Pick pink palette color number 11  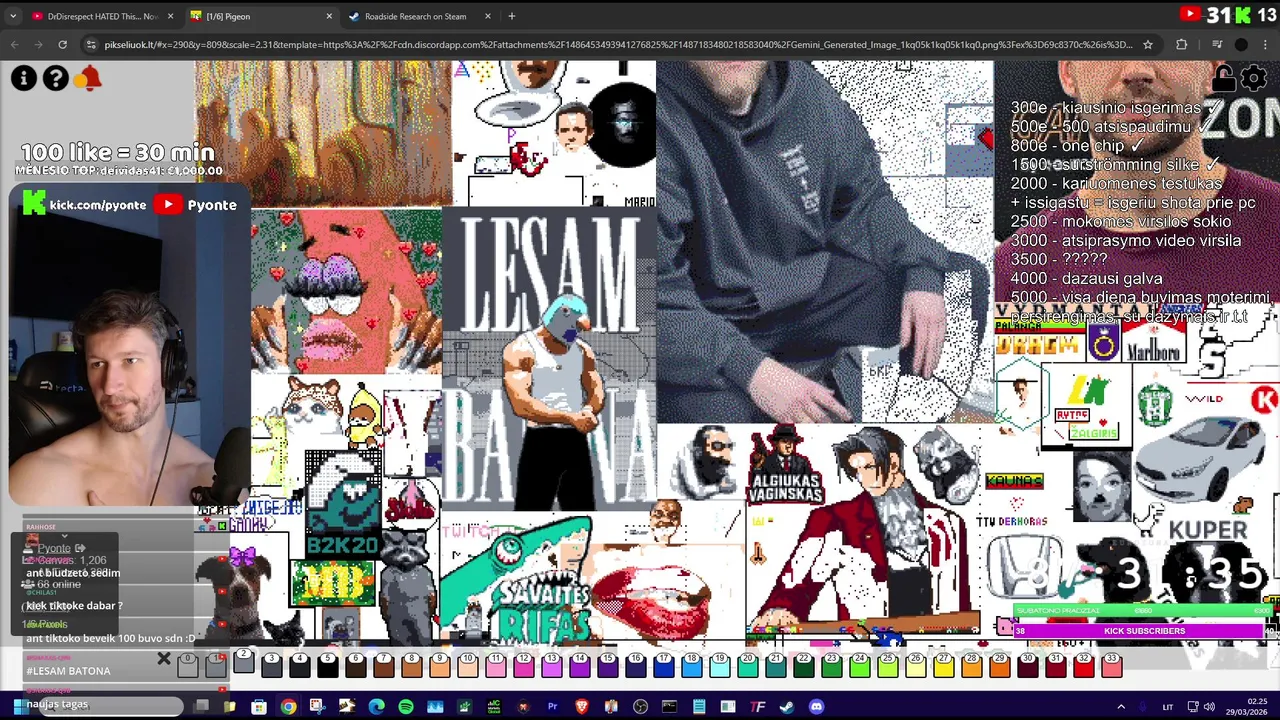tap(495, 665)
